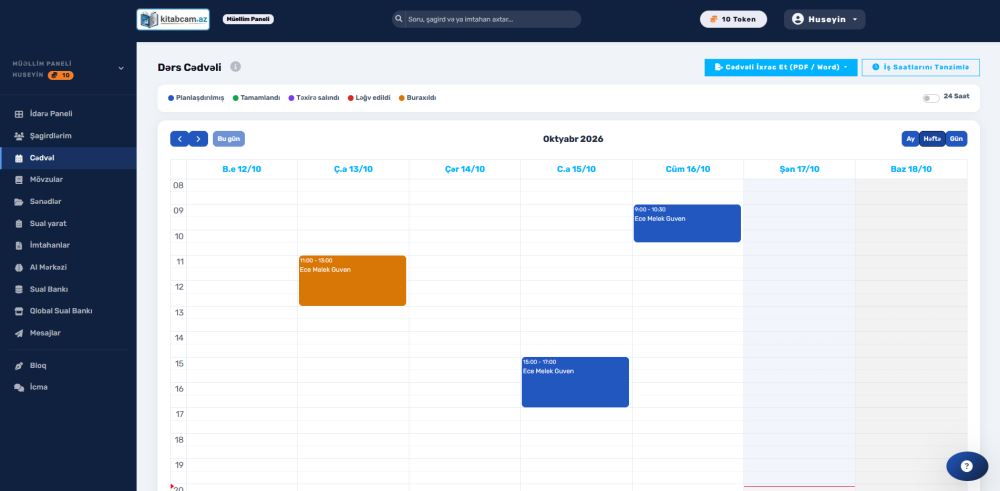Click the clock icon in İş Saatlarını Tənzimlə
Screen dimensions: 1000x491
point(876,67)
